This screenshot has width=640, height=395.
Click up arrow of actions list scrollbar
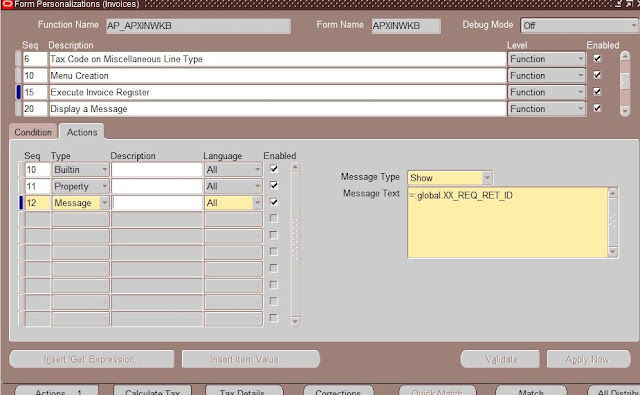(295, 167)
